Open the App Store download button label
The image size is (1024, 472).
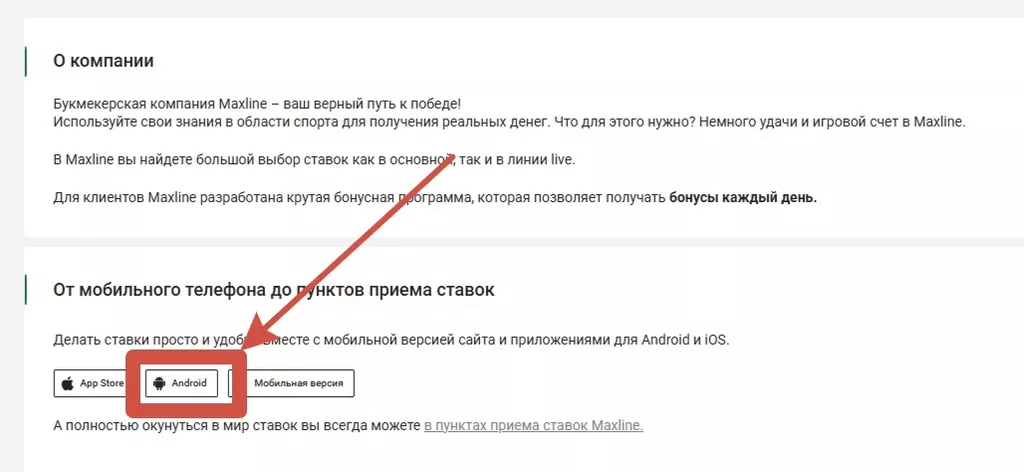pos(101,383)
